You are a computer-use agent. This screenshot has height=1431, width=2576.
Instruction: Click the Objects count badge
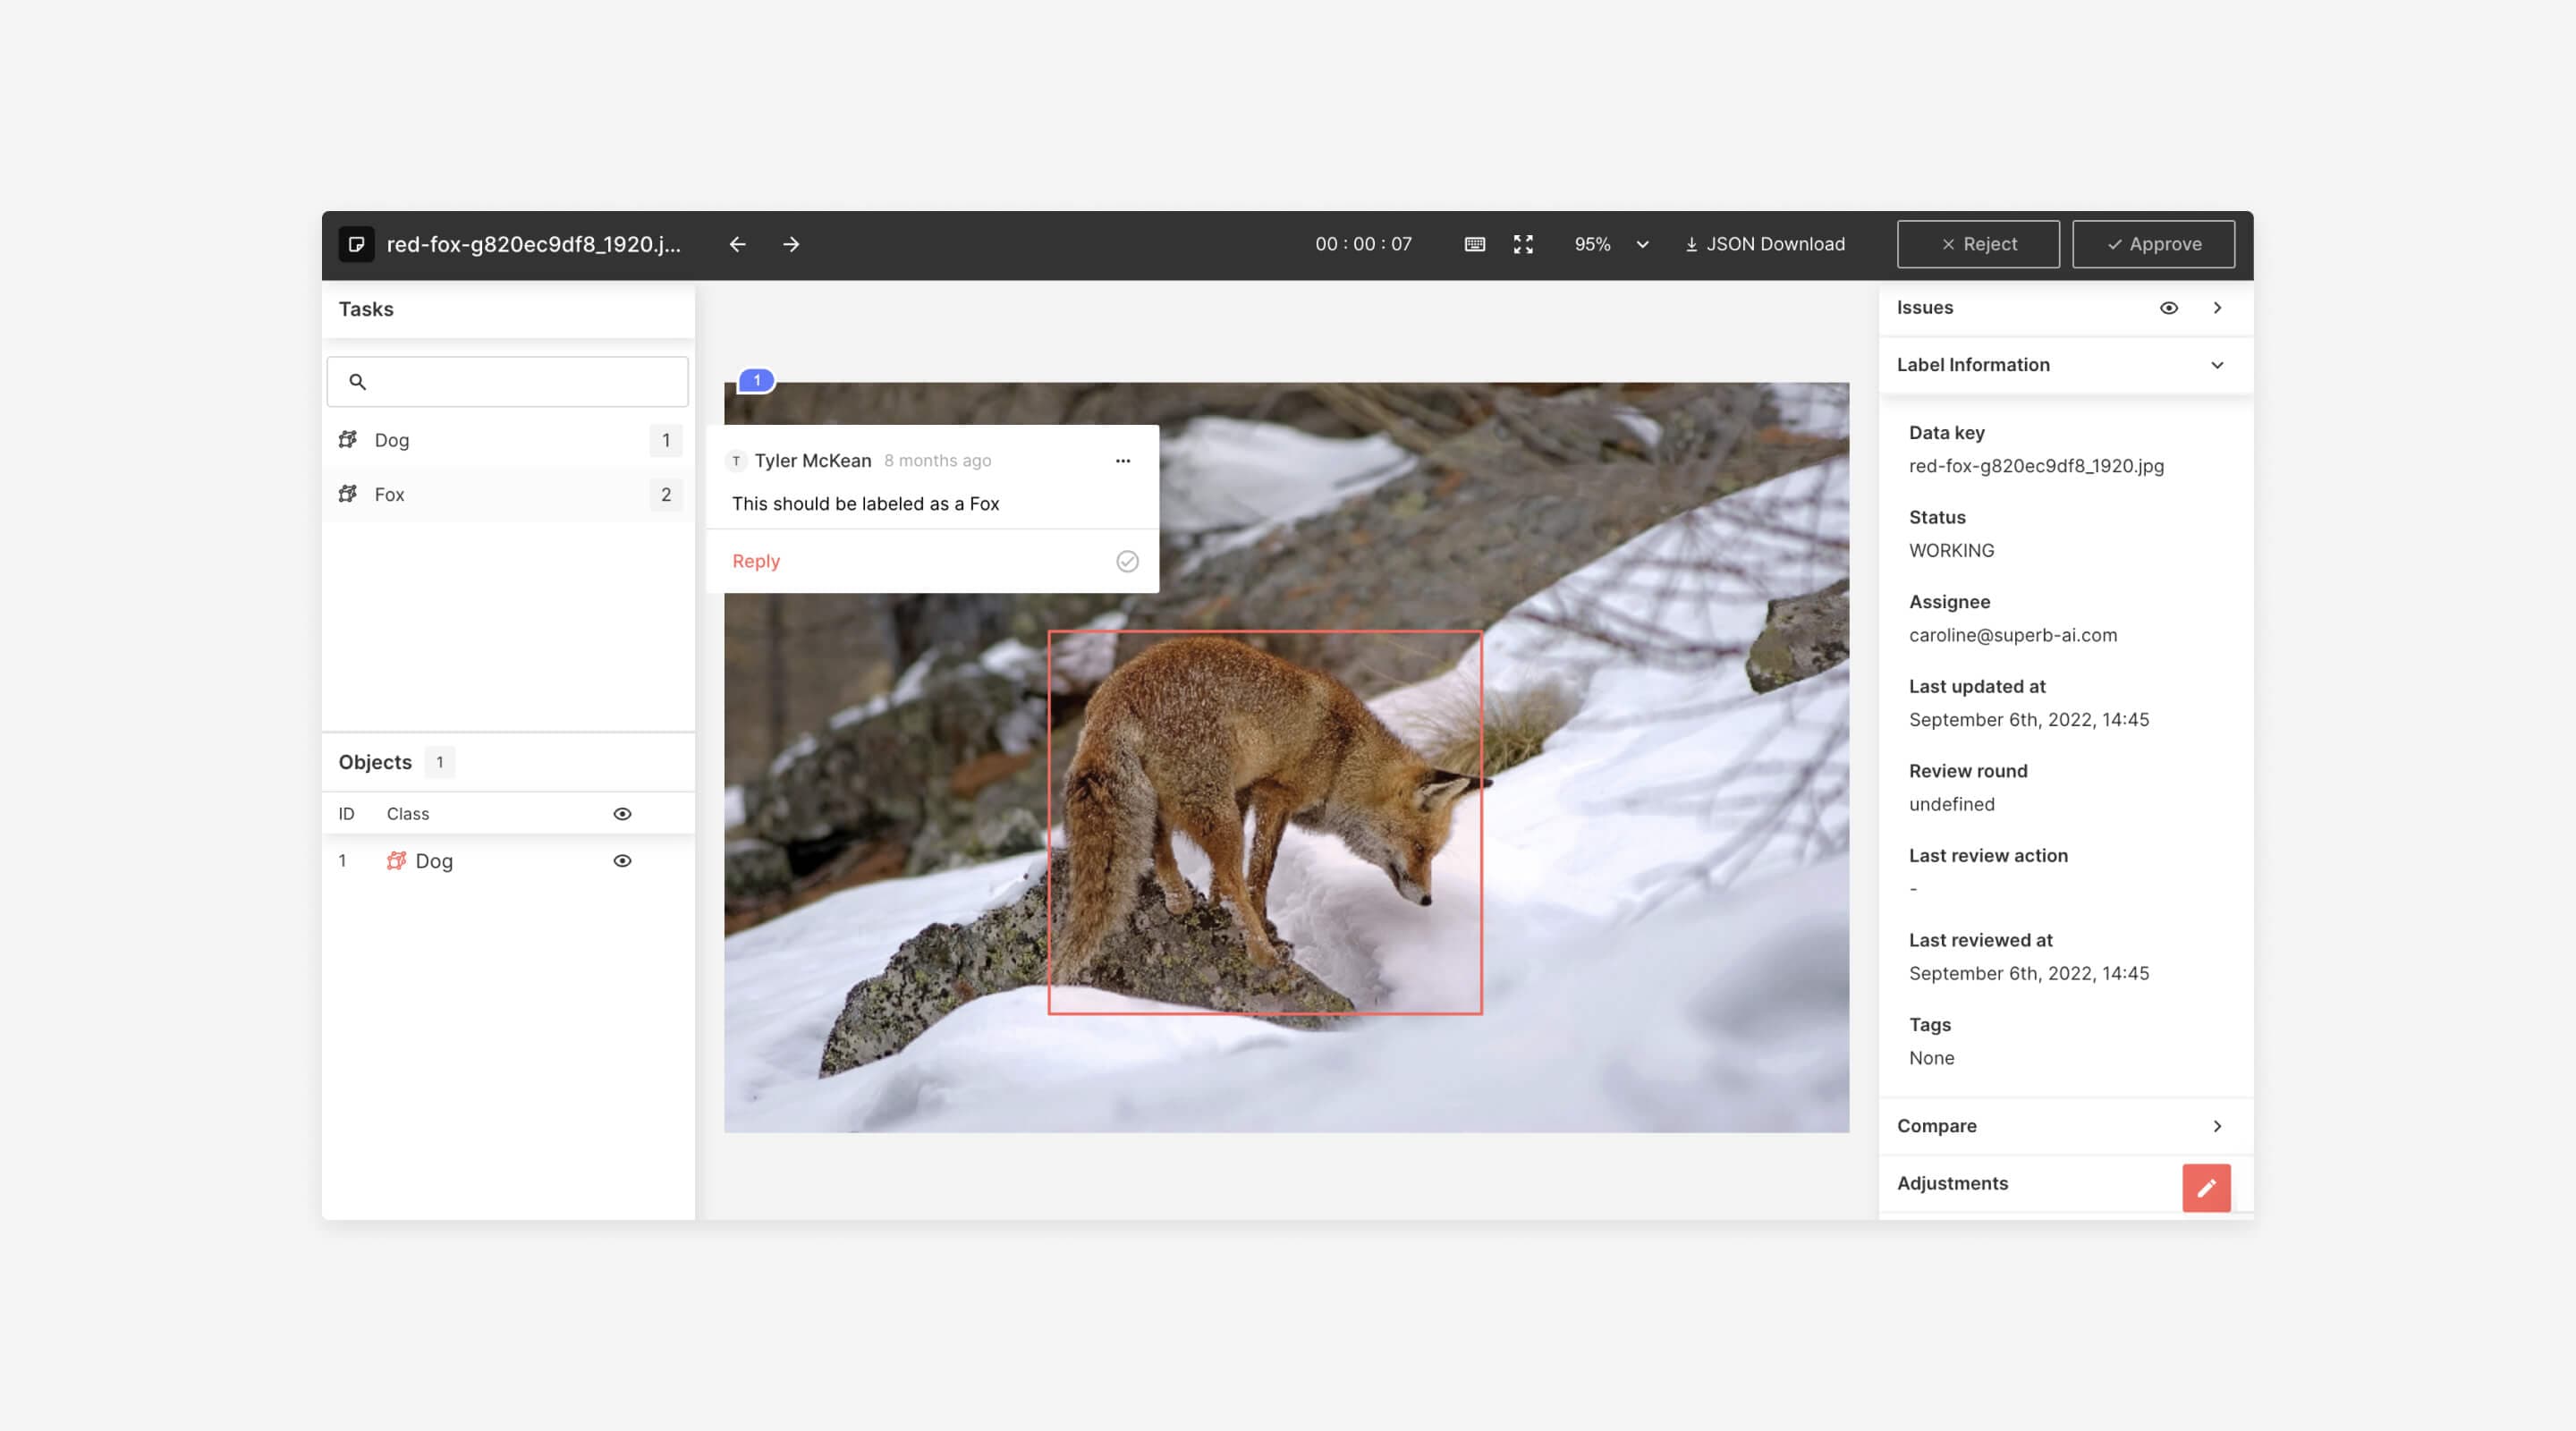pos(439,762)
